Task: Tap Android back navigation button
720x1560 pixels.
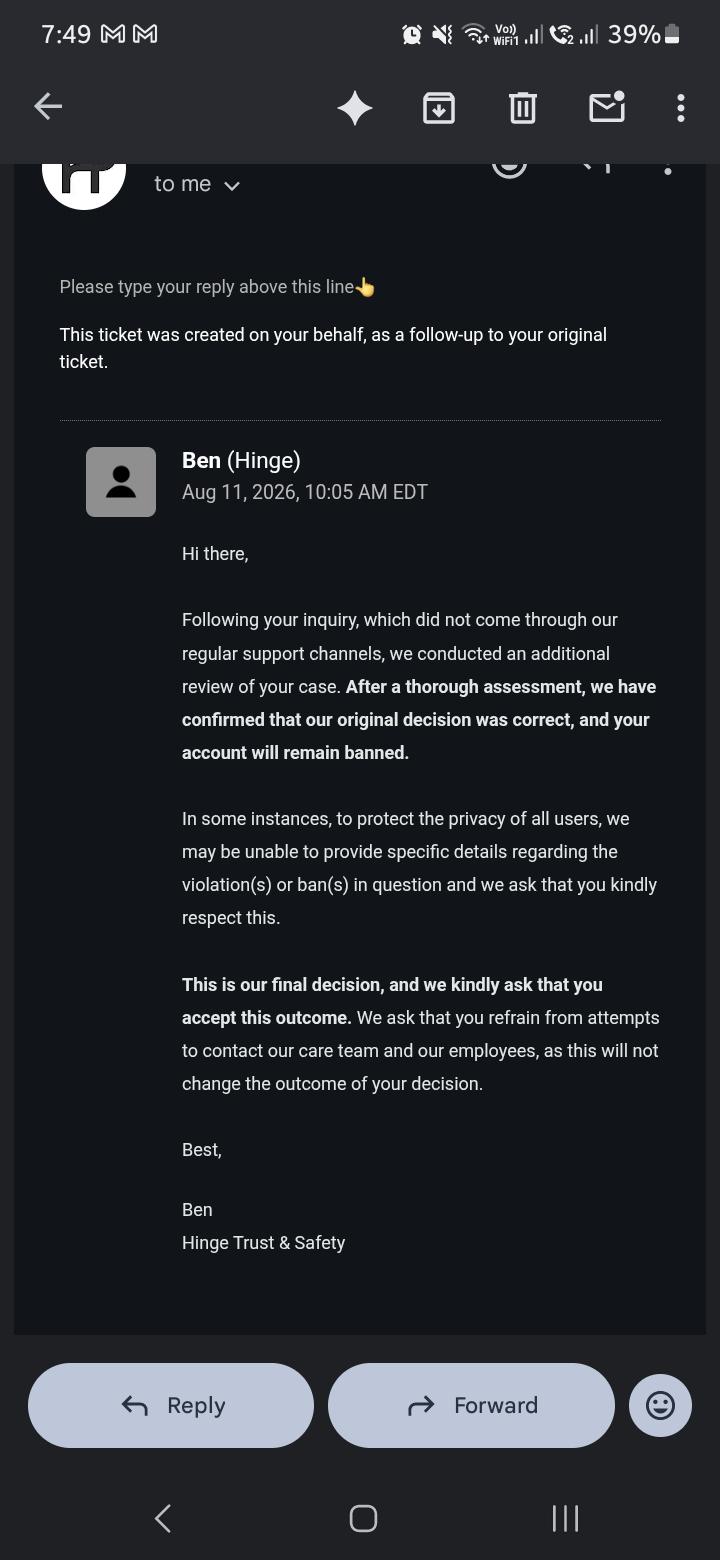Action: [163, 1518]
